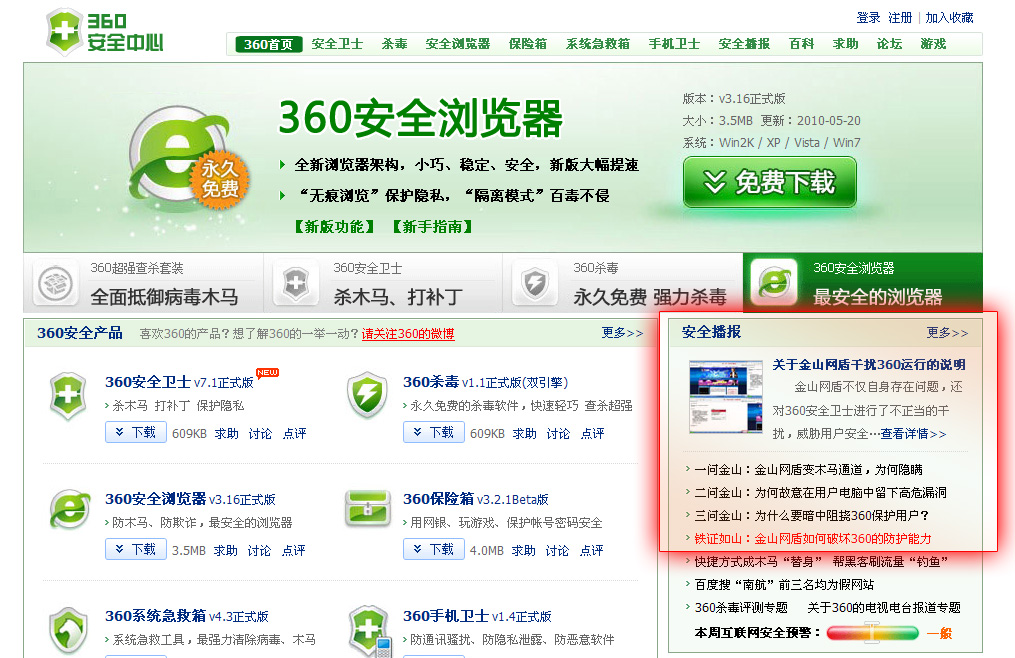Open 三问金山 news item
The height and width of the screenshot is (658, 1015).
point(812,516)
